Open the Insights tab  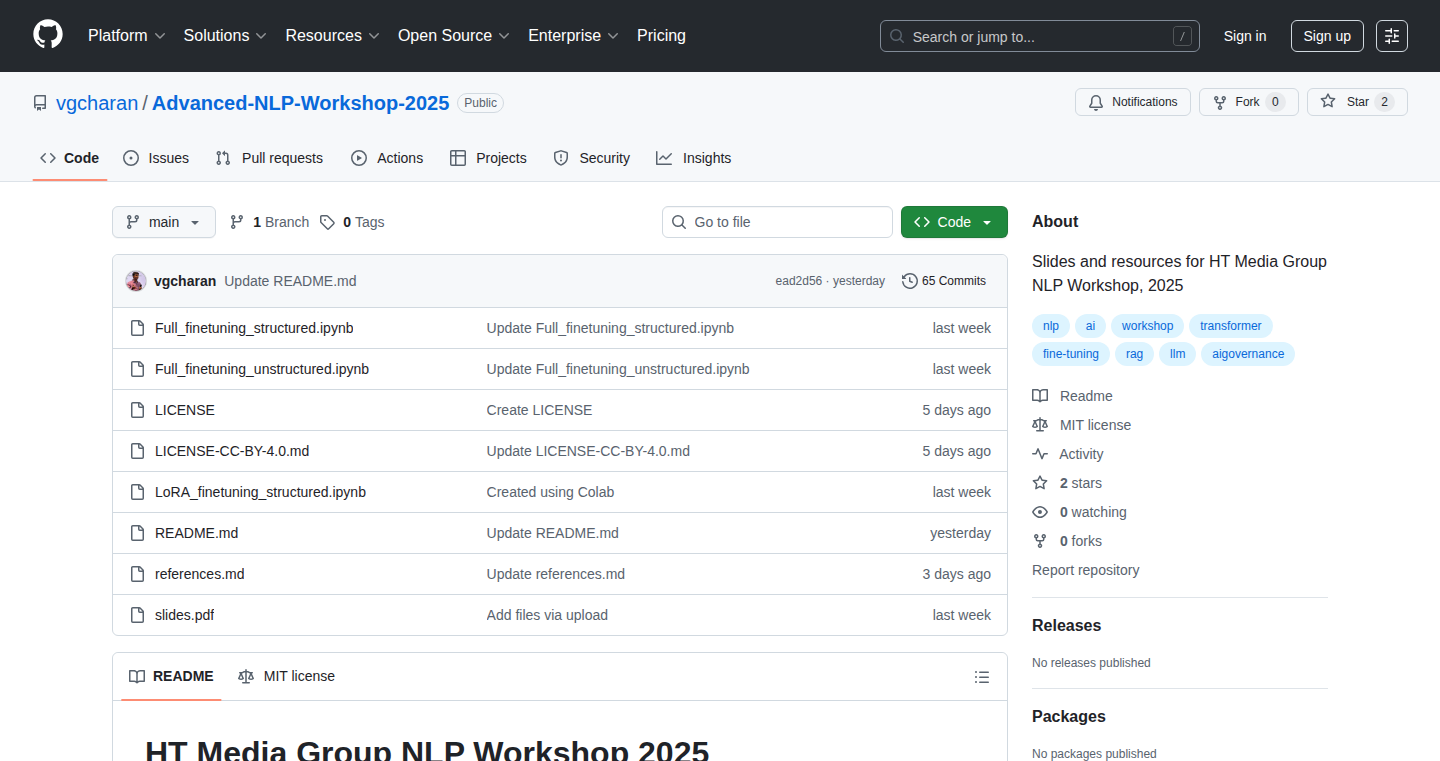coord(693,158)
